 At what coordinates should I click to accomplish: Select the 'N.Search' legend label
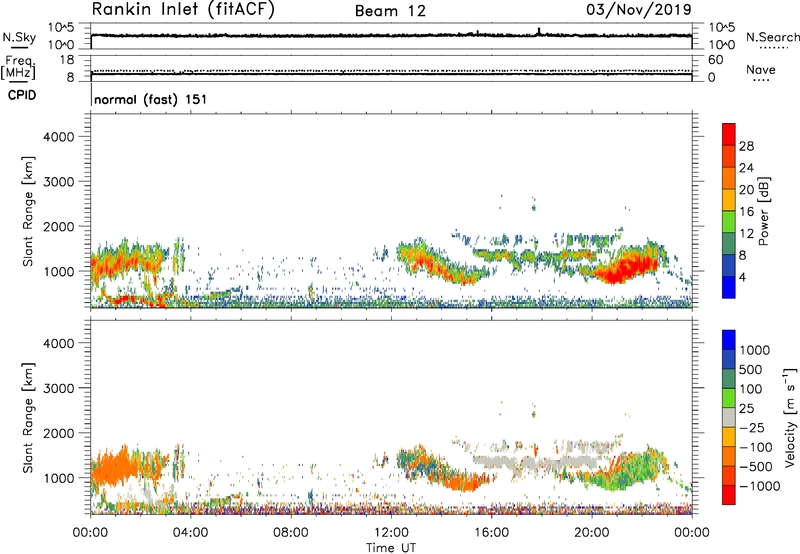click(772, 37)
